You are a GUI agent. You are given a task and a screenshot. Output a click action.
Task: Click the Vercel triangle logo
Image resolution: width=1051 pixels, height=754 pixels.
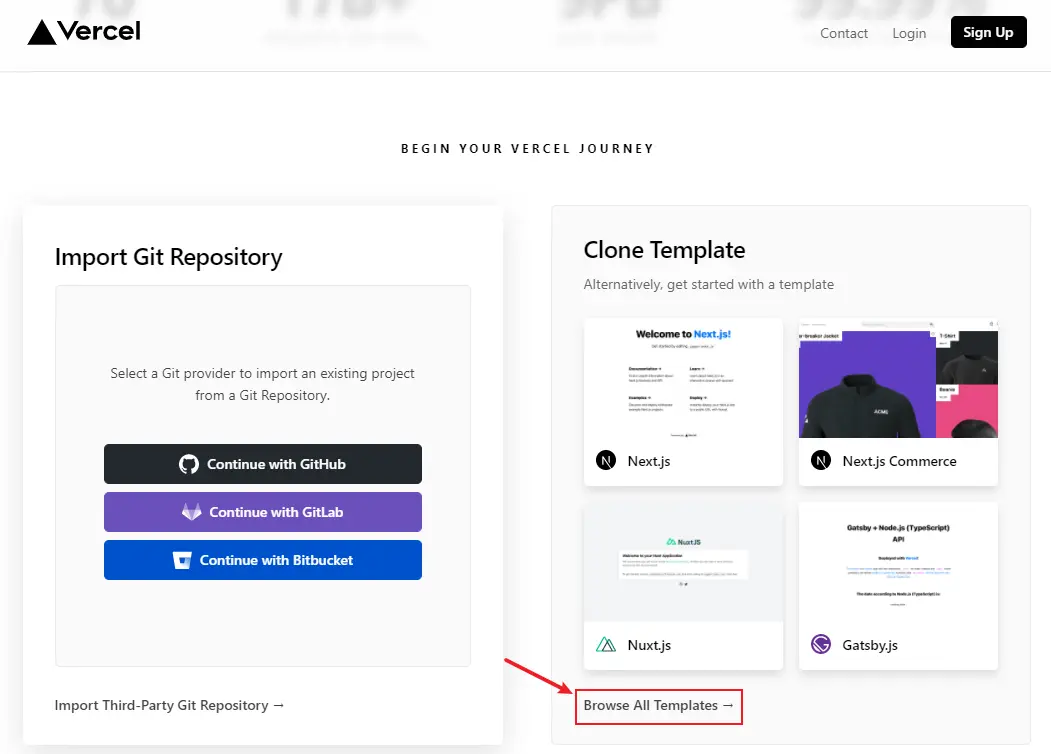42,32
